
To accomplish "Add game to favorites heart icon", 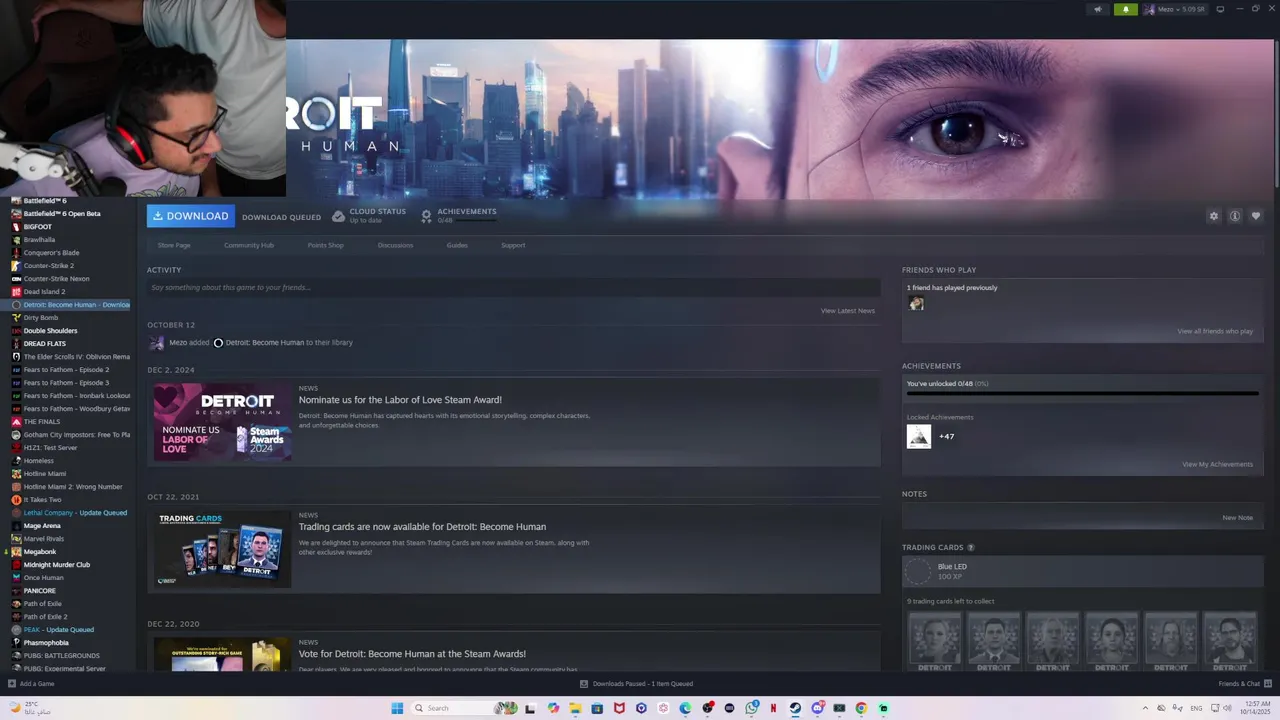I will 1256,216.
